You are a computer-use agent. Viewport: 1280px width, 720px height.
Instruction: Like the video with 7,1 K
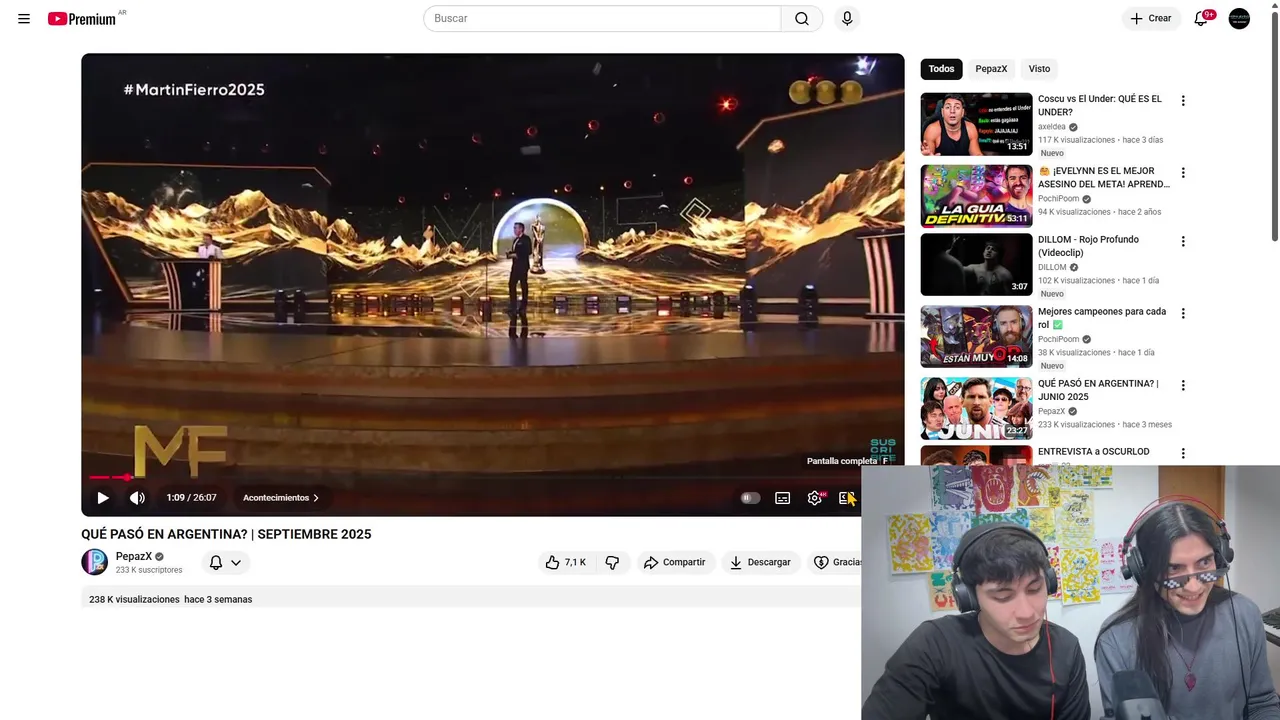tap(566, 562)
